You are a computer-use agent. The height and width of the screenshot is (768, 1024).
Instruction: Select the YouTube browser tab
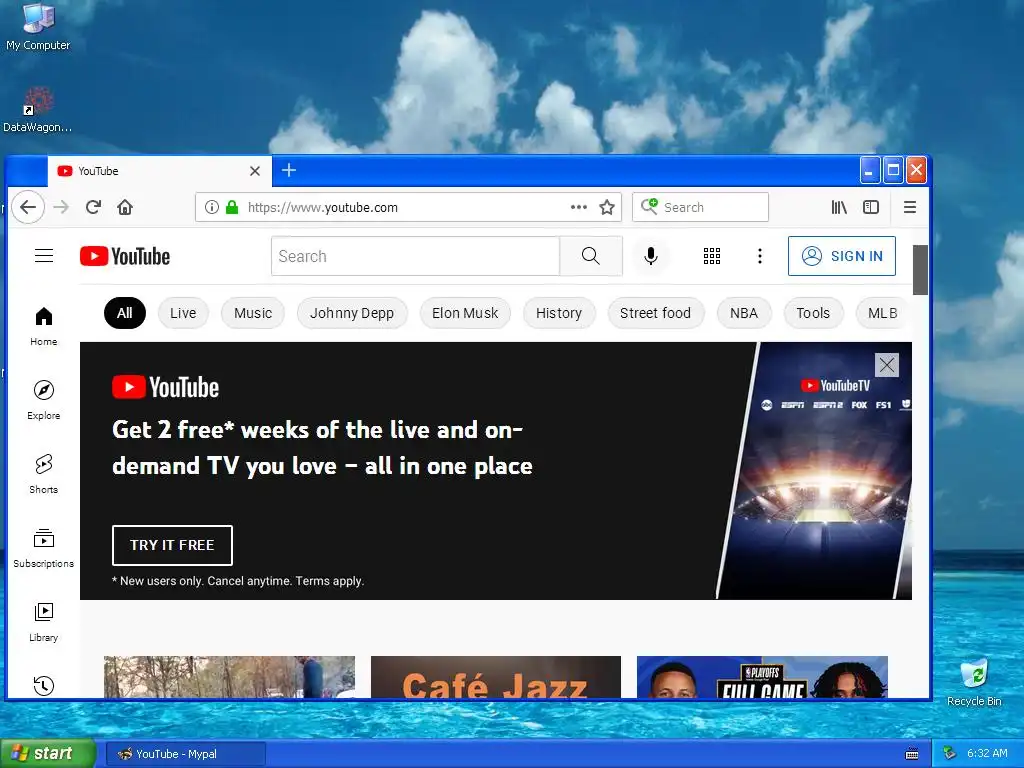[159, 171]
